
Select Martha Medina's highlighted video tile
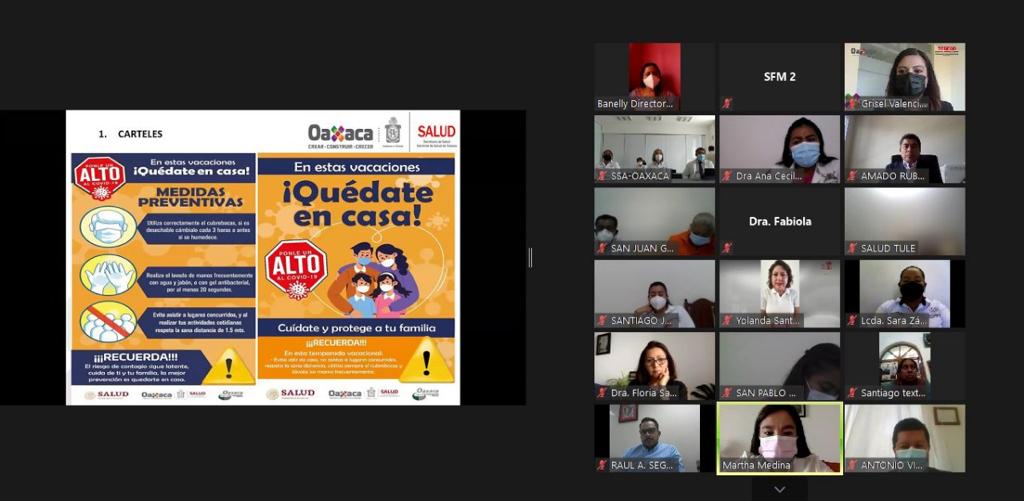pyautogui.click(x=779, y=438)
